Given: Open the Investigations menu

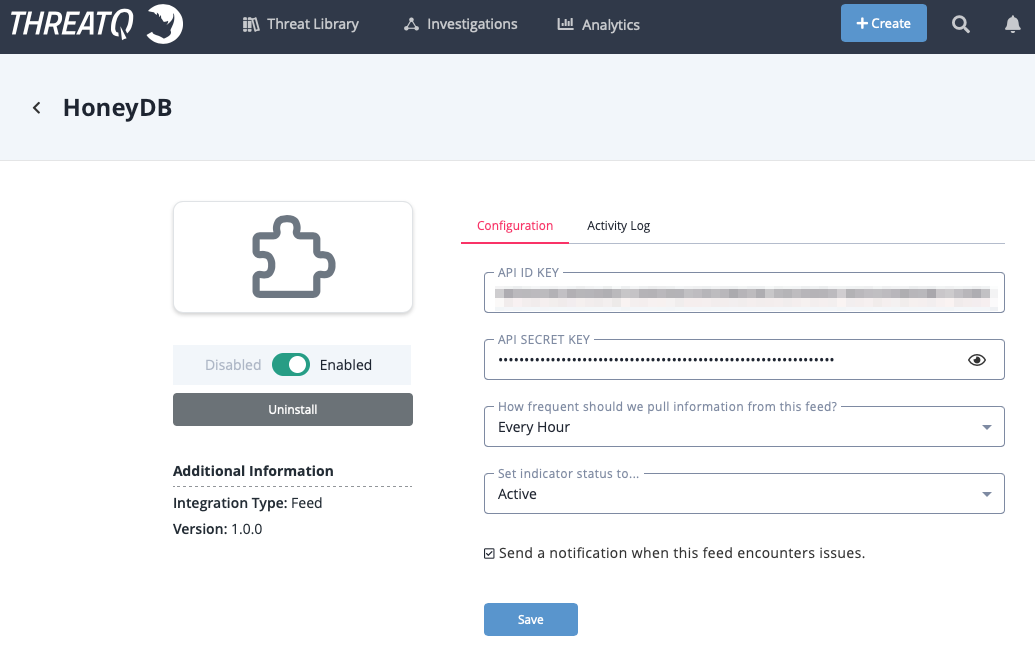Looking at the screenshot, I should click(x=460, y=24).
